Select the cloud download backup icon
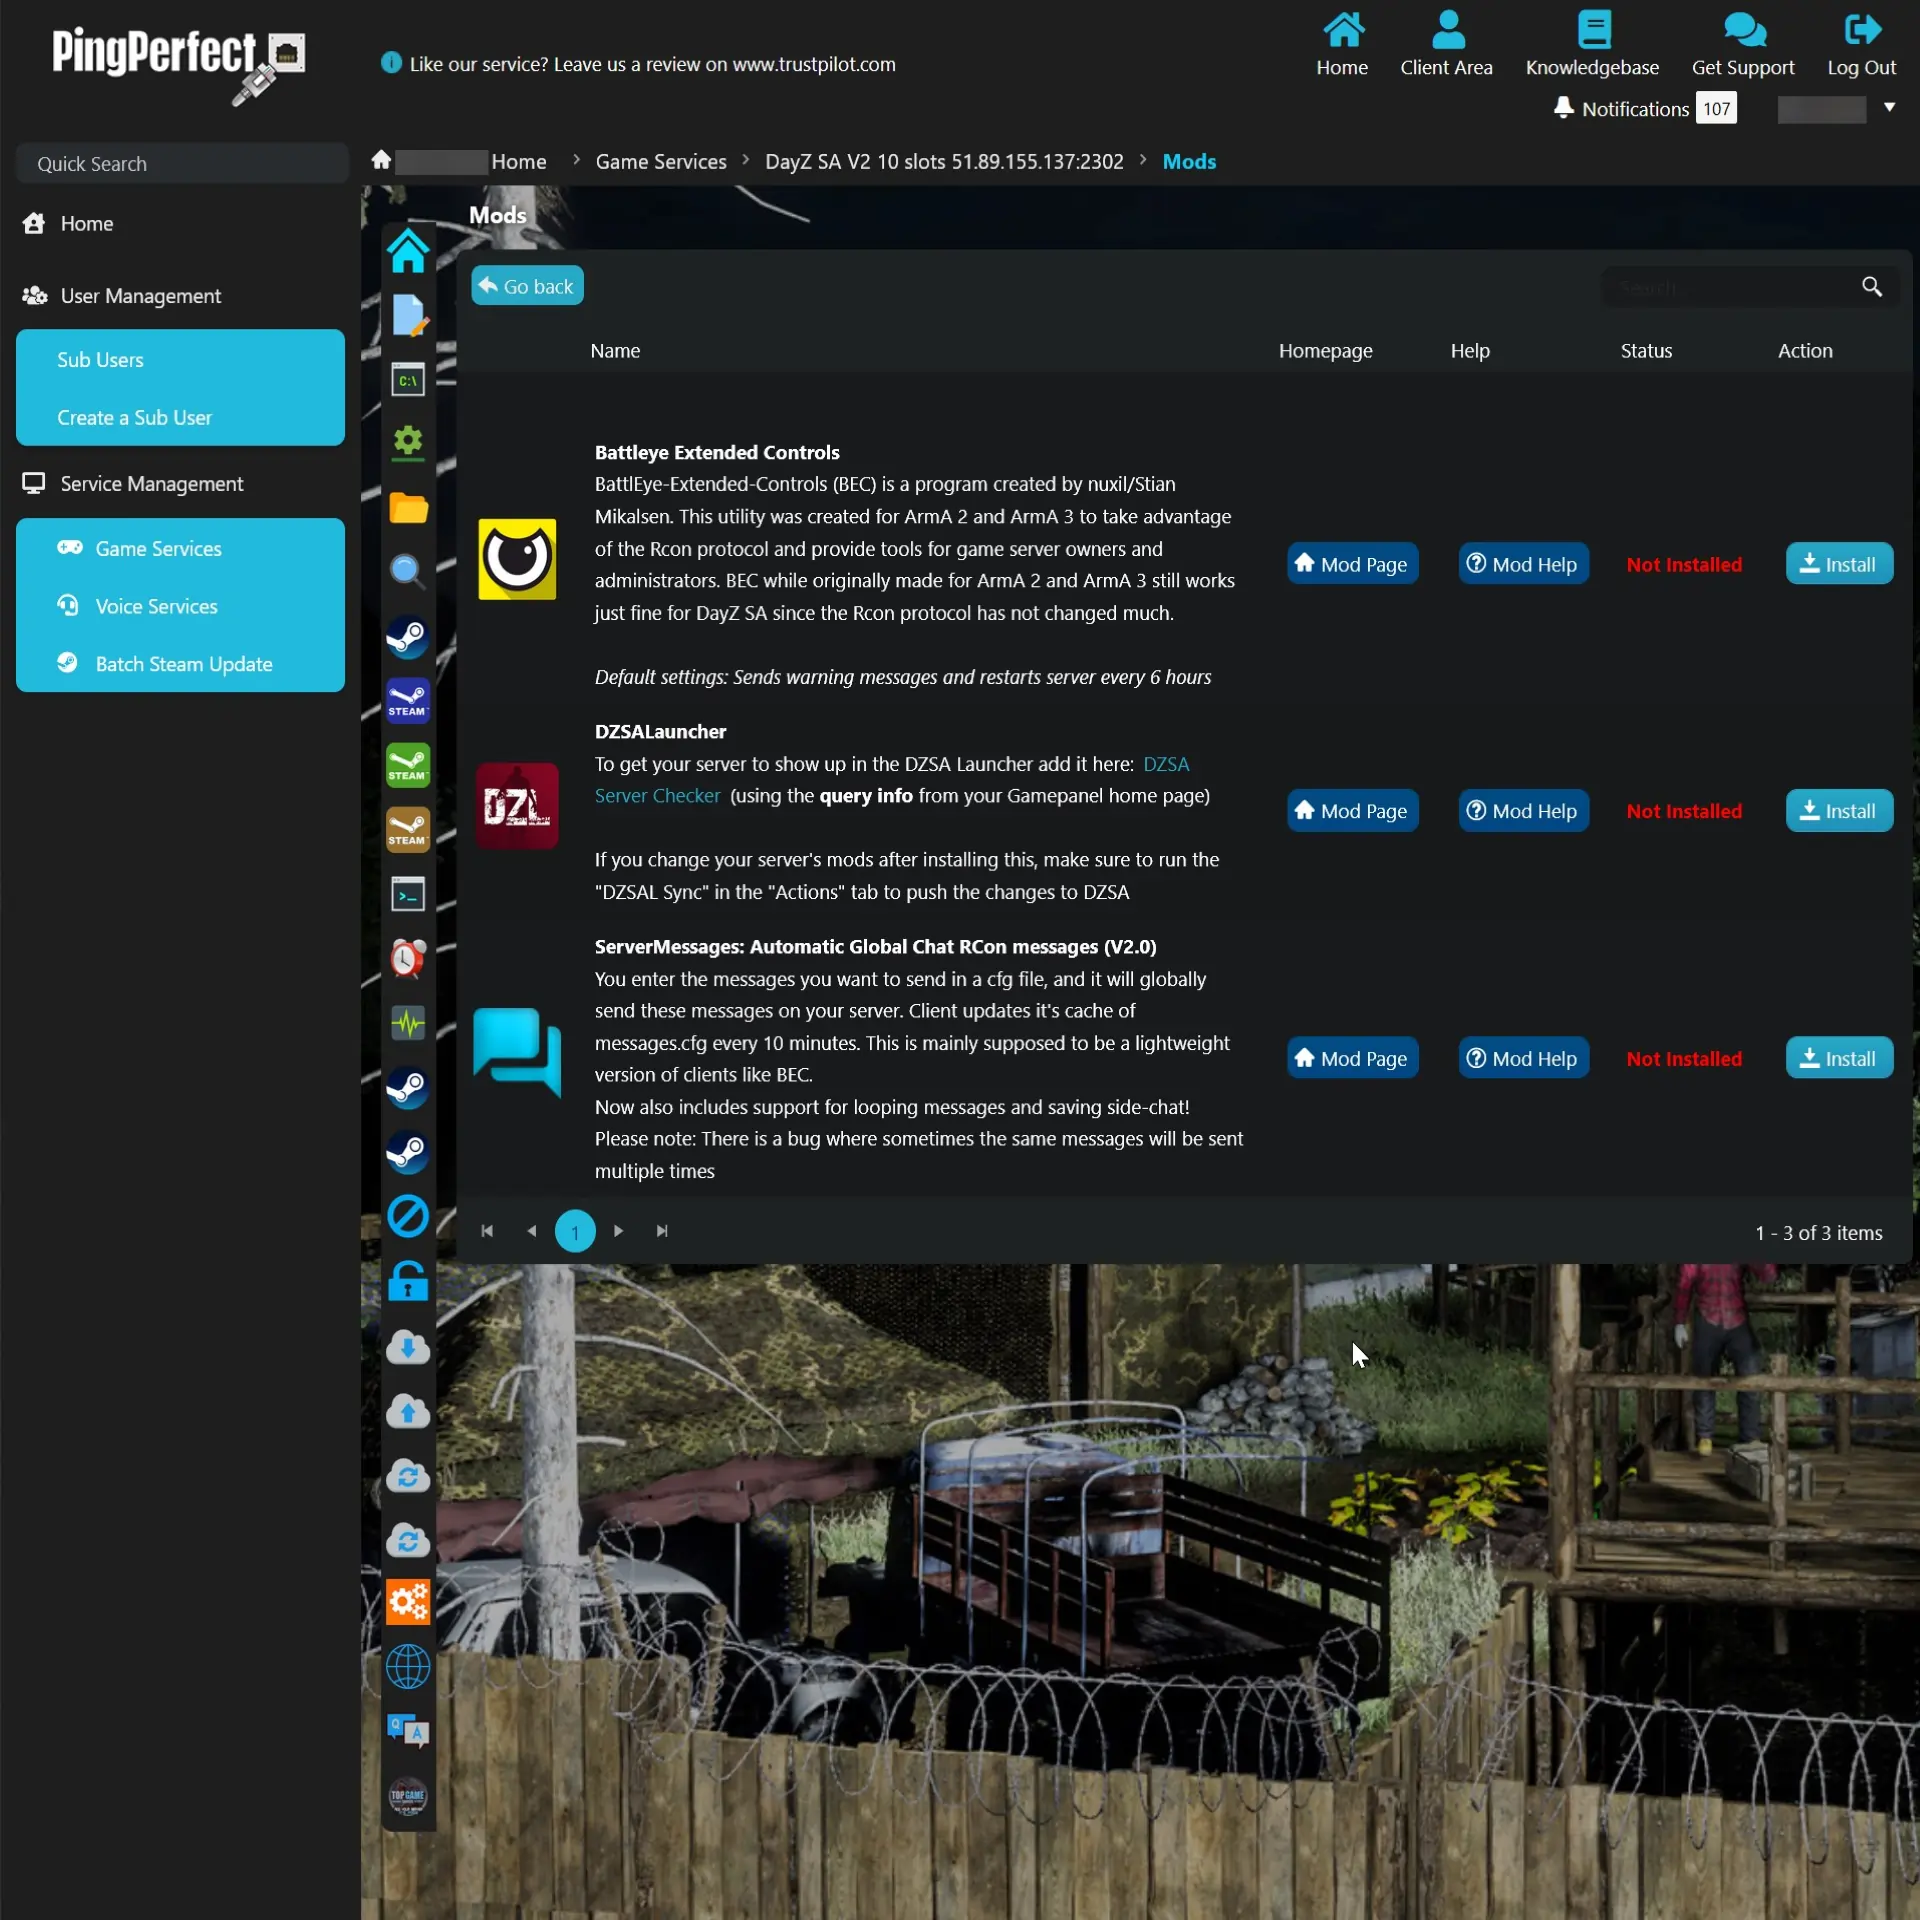This screenshot has height=1920, width=1920. tap(408, 1347)
